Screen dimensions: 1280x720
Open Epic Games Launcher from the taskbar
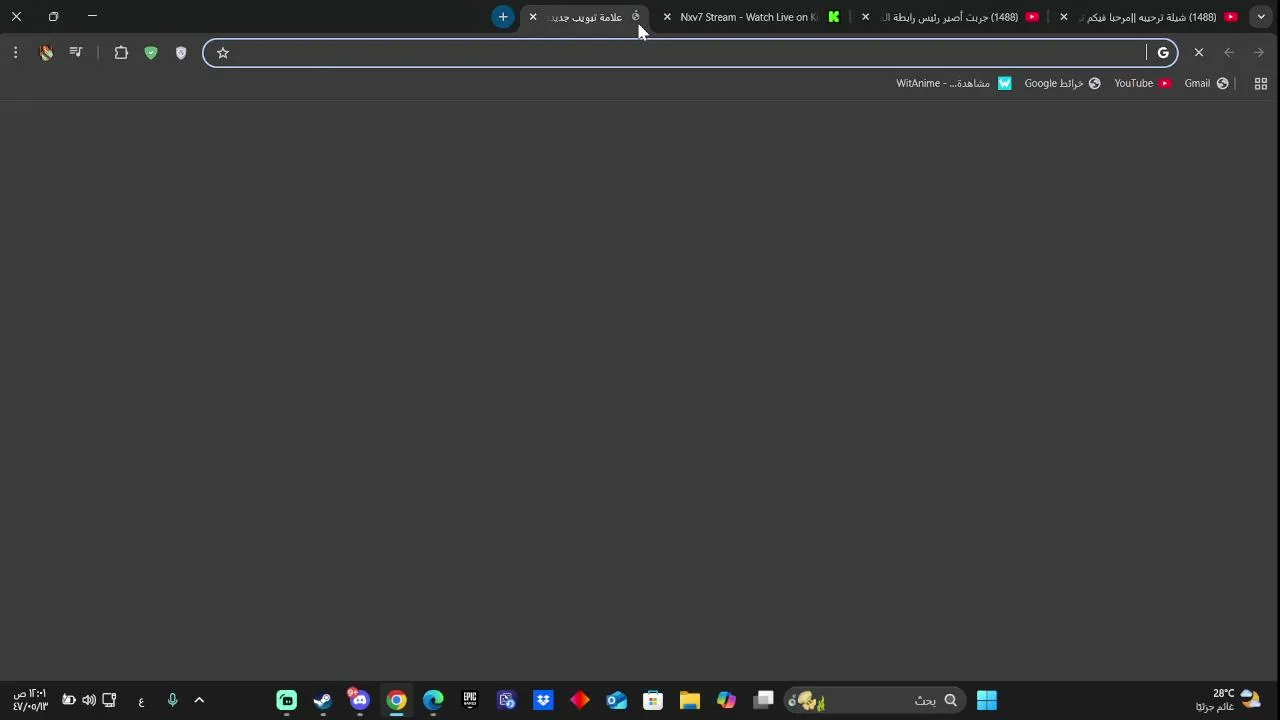tap(470, 700)
